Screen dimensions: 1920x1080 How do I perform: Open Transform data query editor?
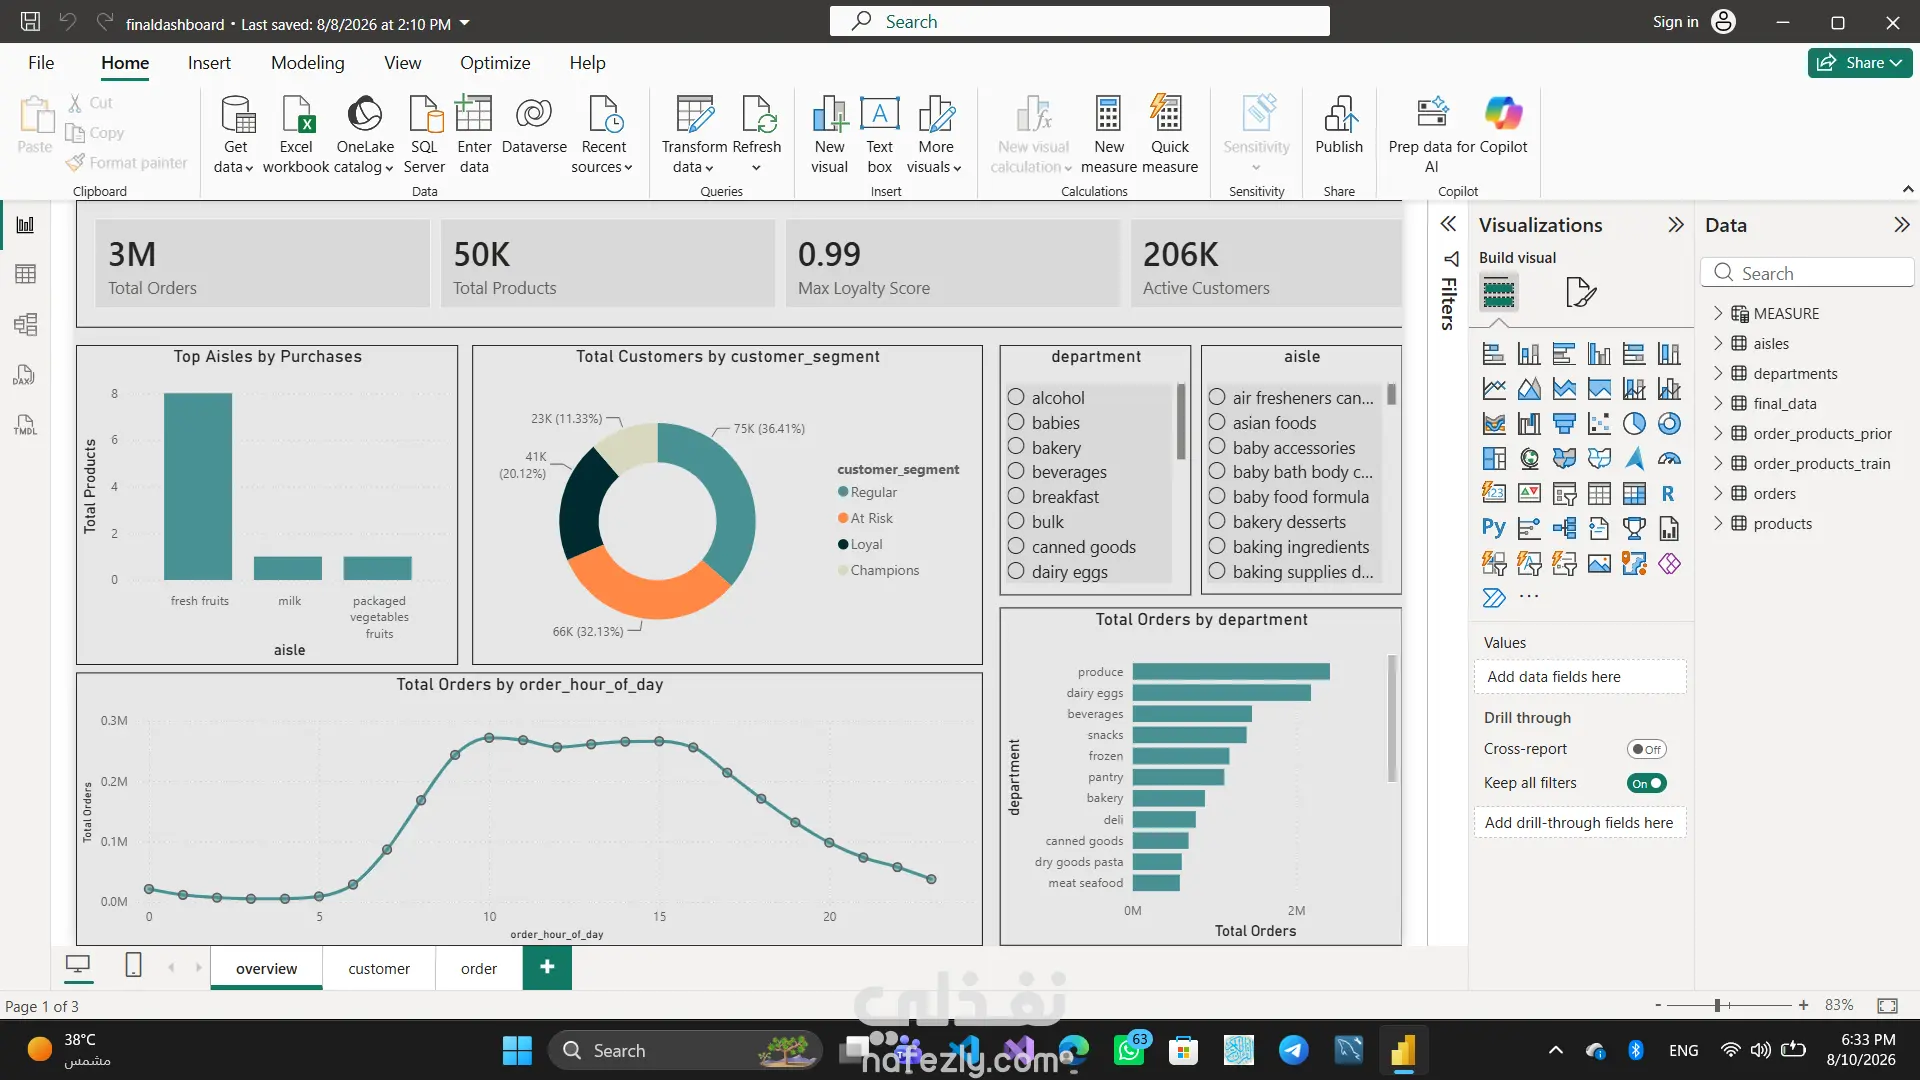click(x=694, y=135)
